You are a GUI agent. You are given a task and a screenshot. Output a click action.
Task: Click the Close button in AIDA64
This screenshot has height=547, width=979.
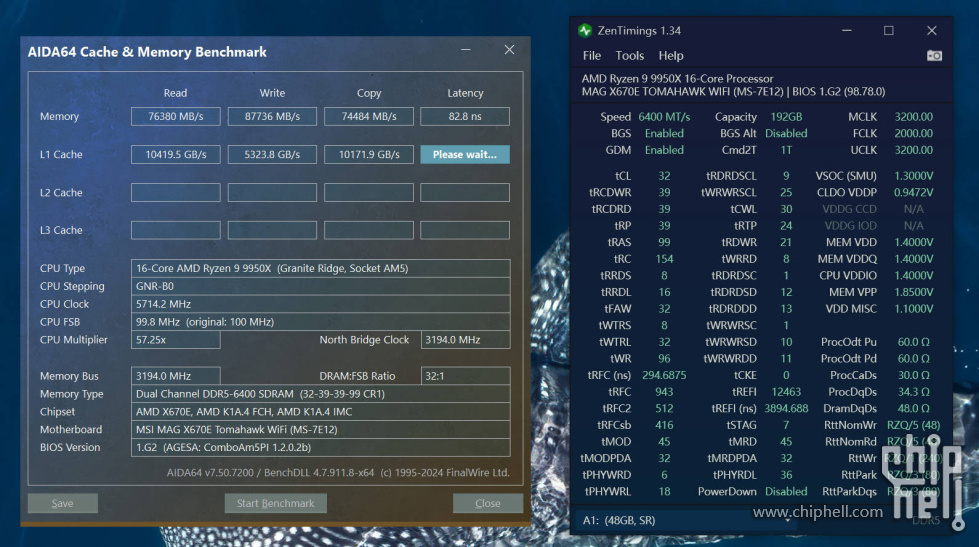[488, 503]
